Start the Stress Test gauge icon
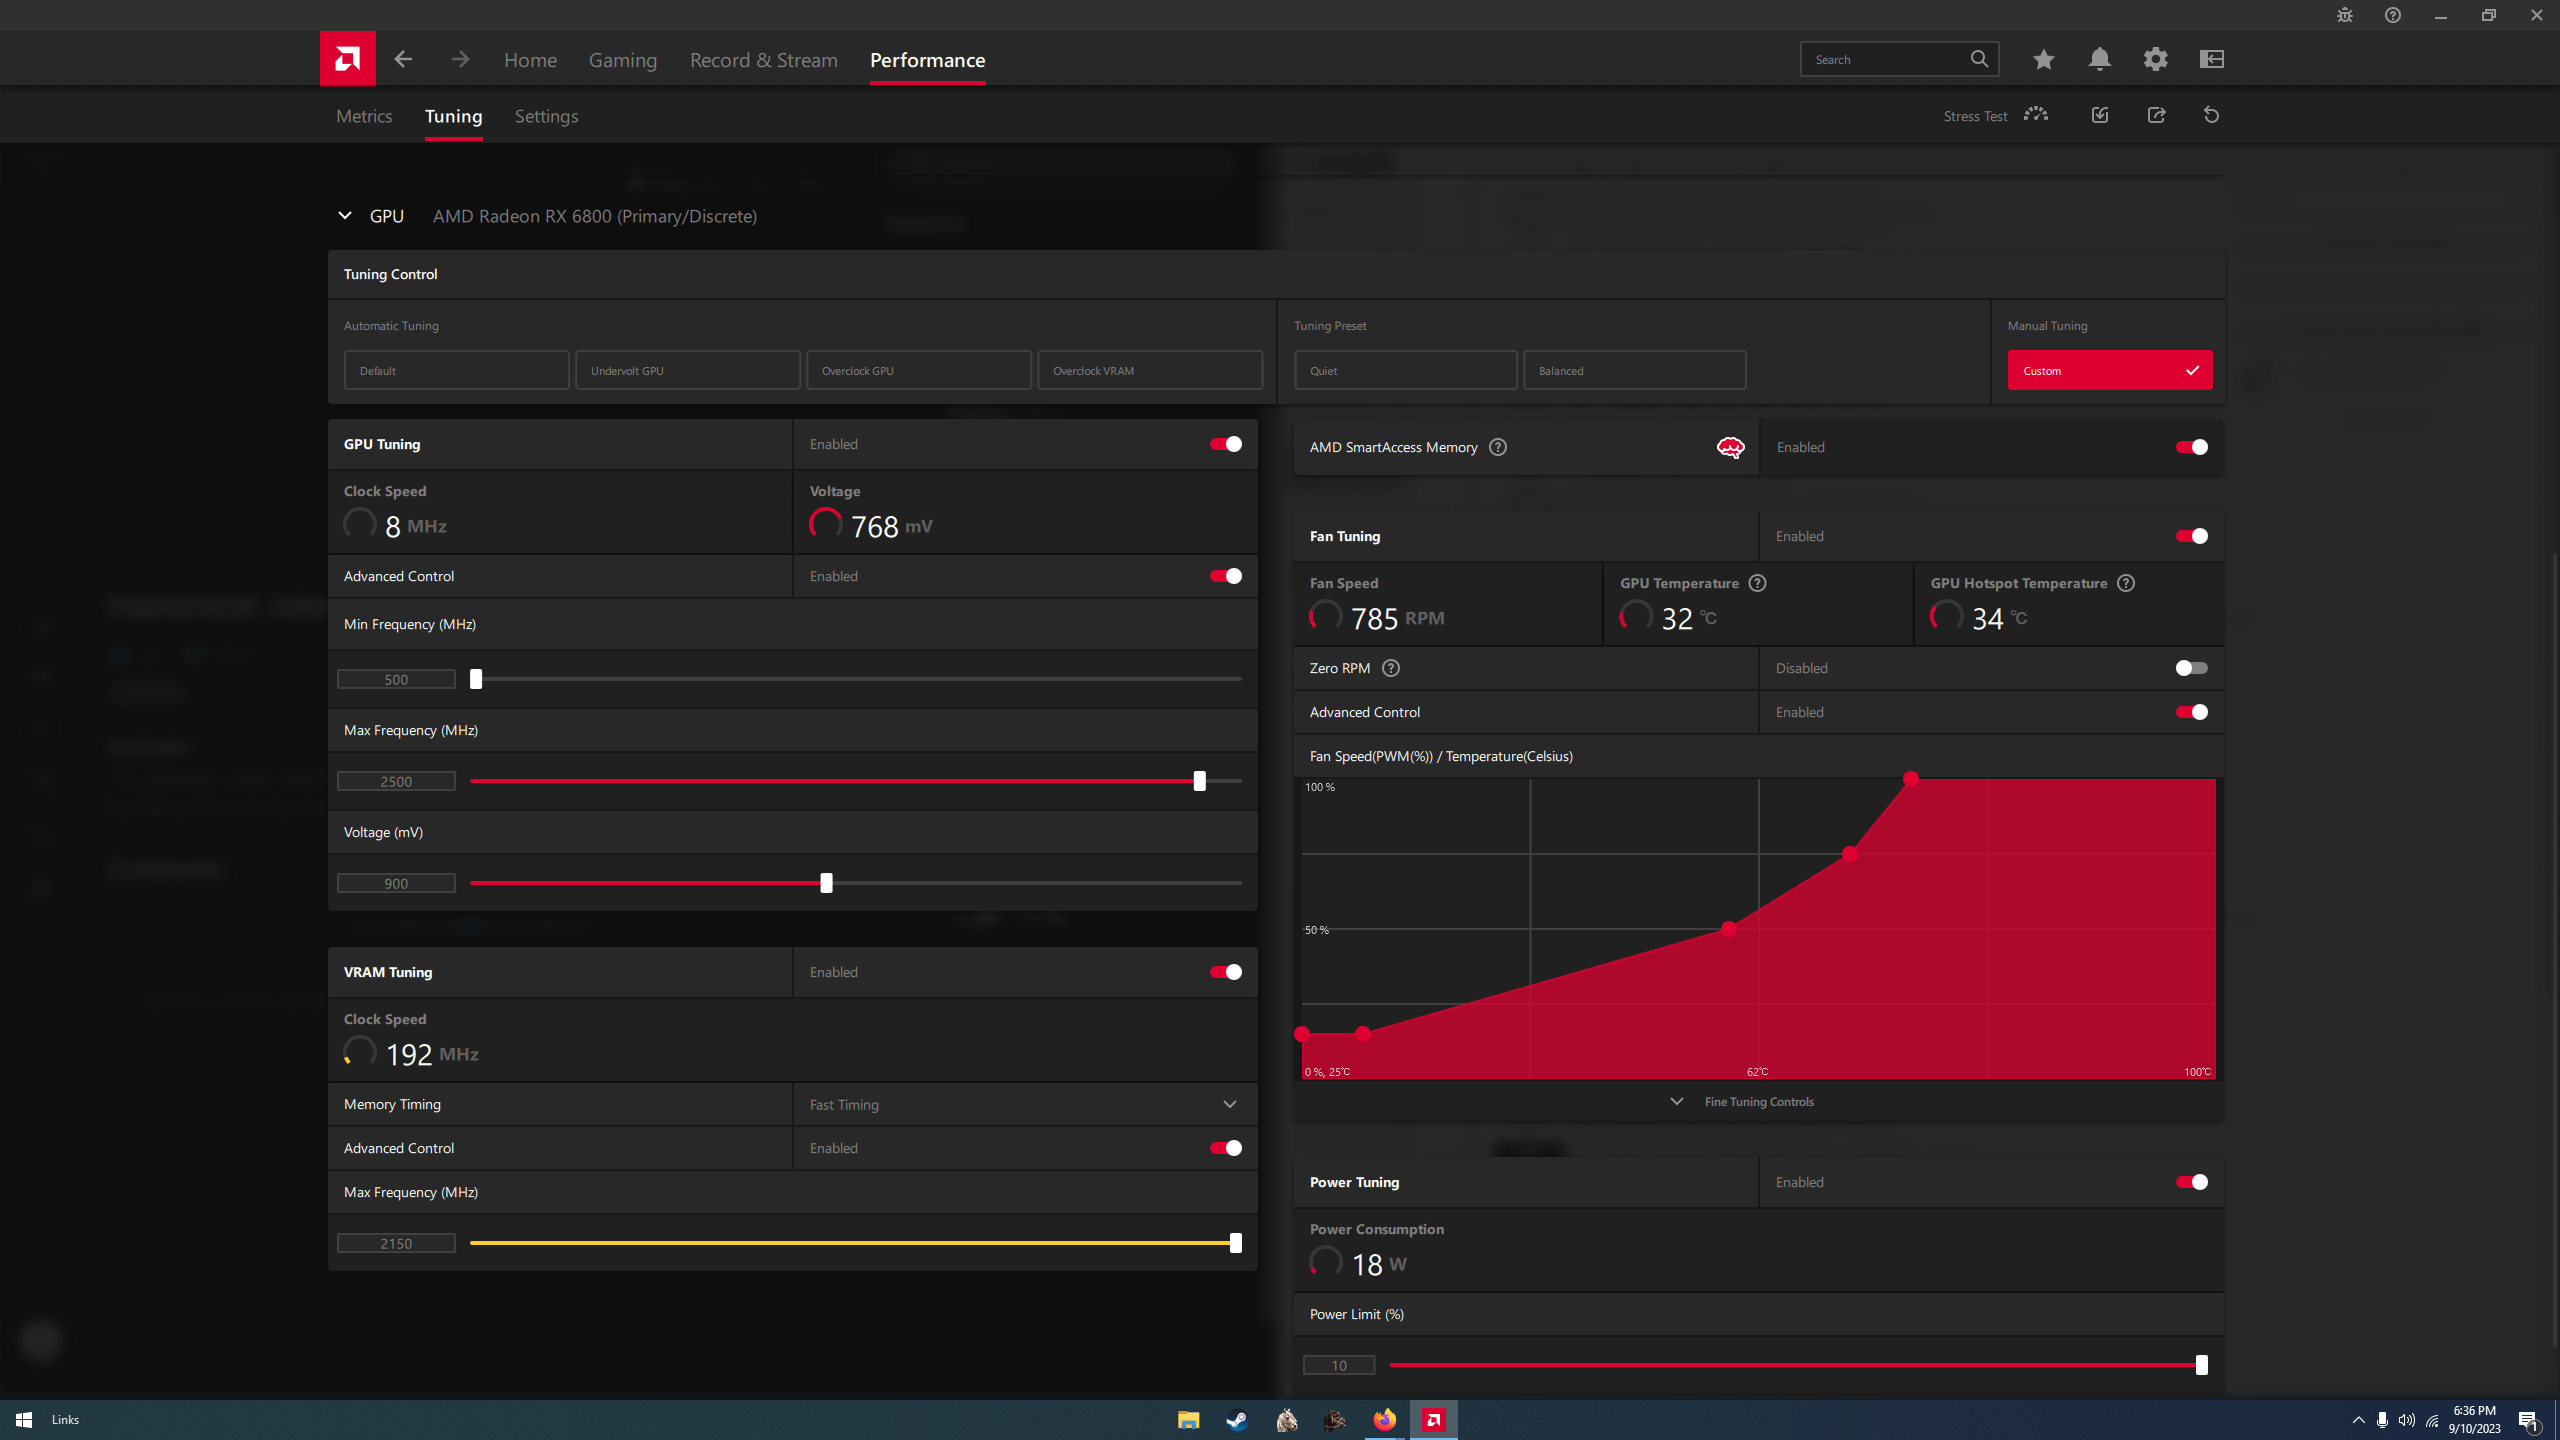Screen dimensions: 2560x1440 point(2036,115)
